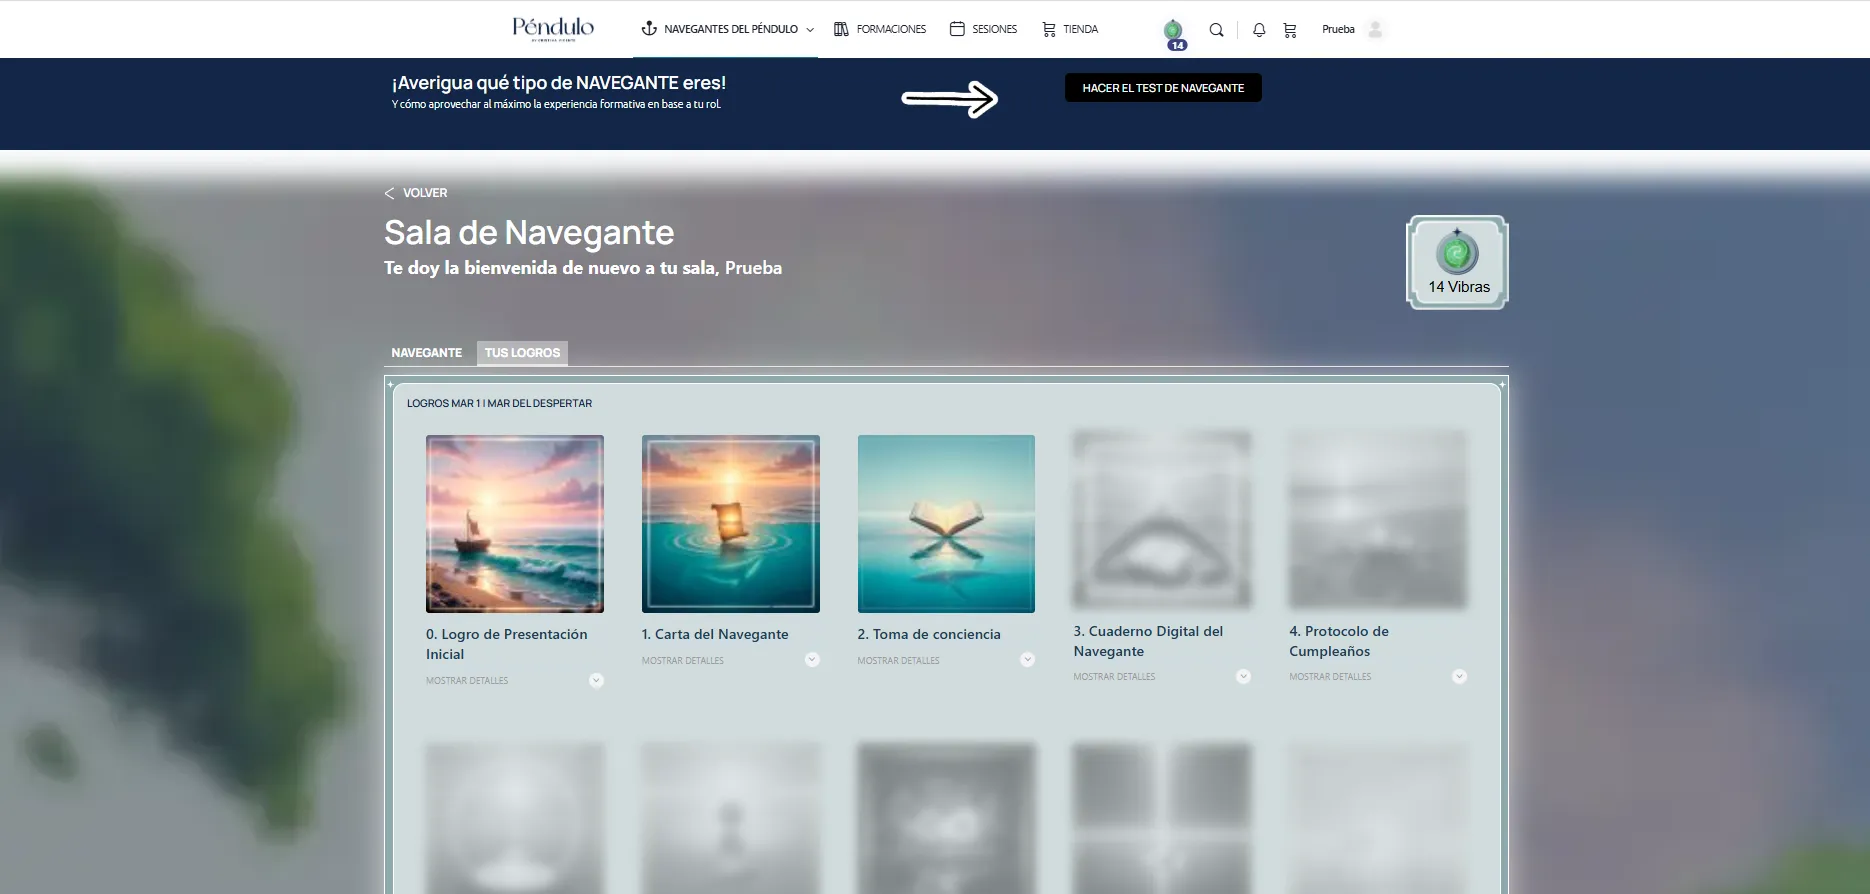Click the heading 'LOGROS MAR 1 | MAR DEL DESPERTAR'
Viewport: 1870px width, 894px height.
[499, 404]
